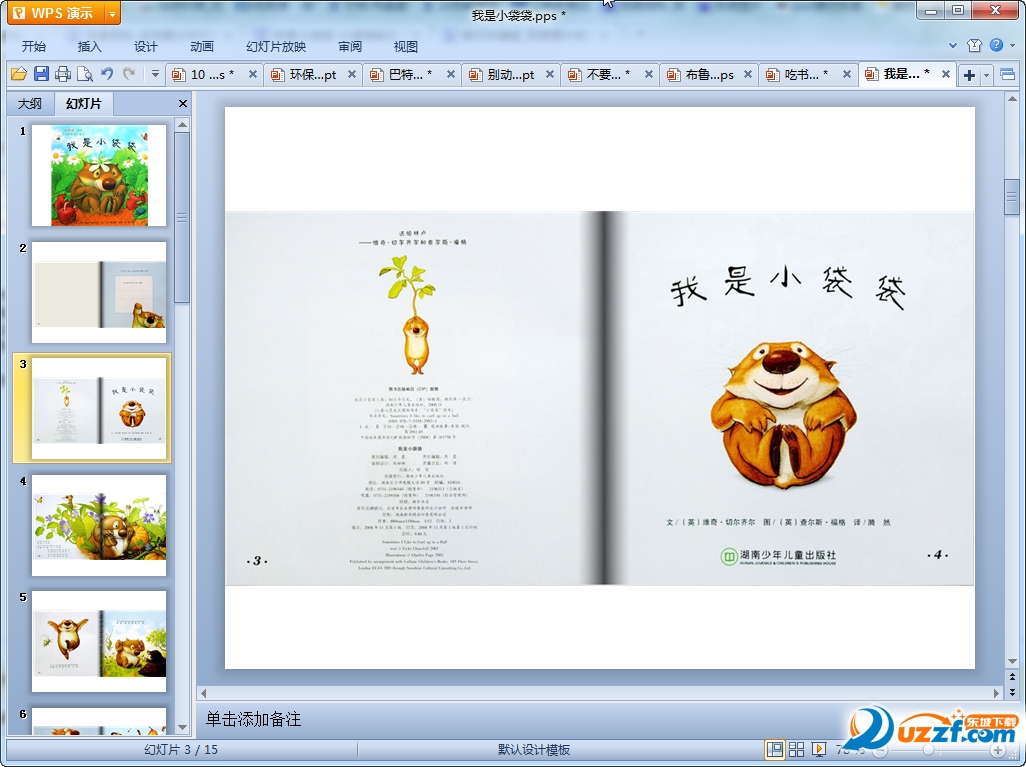Add a new document tab with plus button

pyautogui.click(x=969, y=75)
